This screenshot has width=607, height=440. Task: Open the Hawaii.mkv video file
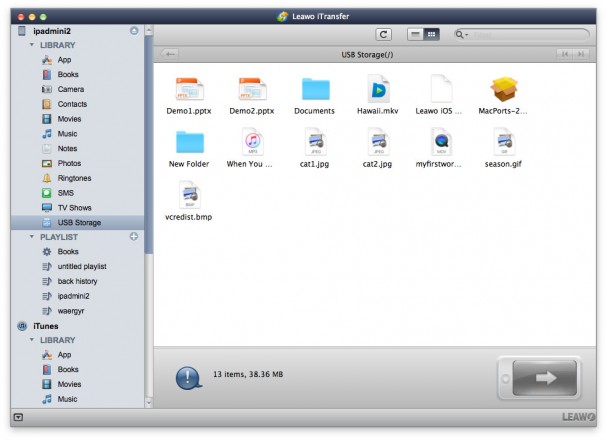[x=379, y=91]
